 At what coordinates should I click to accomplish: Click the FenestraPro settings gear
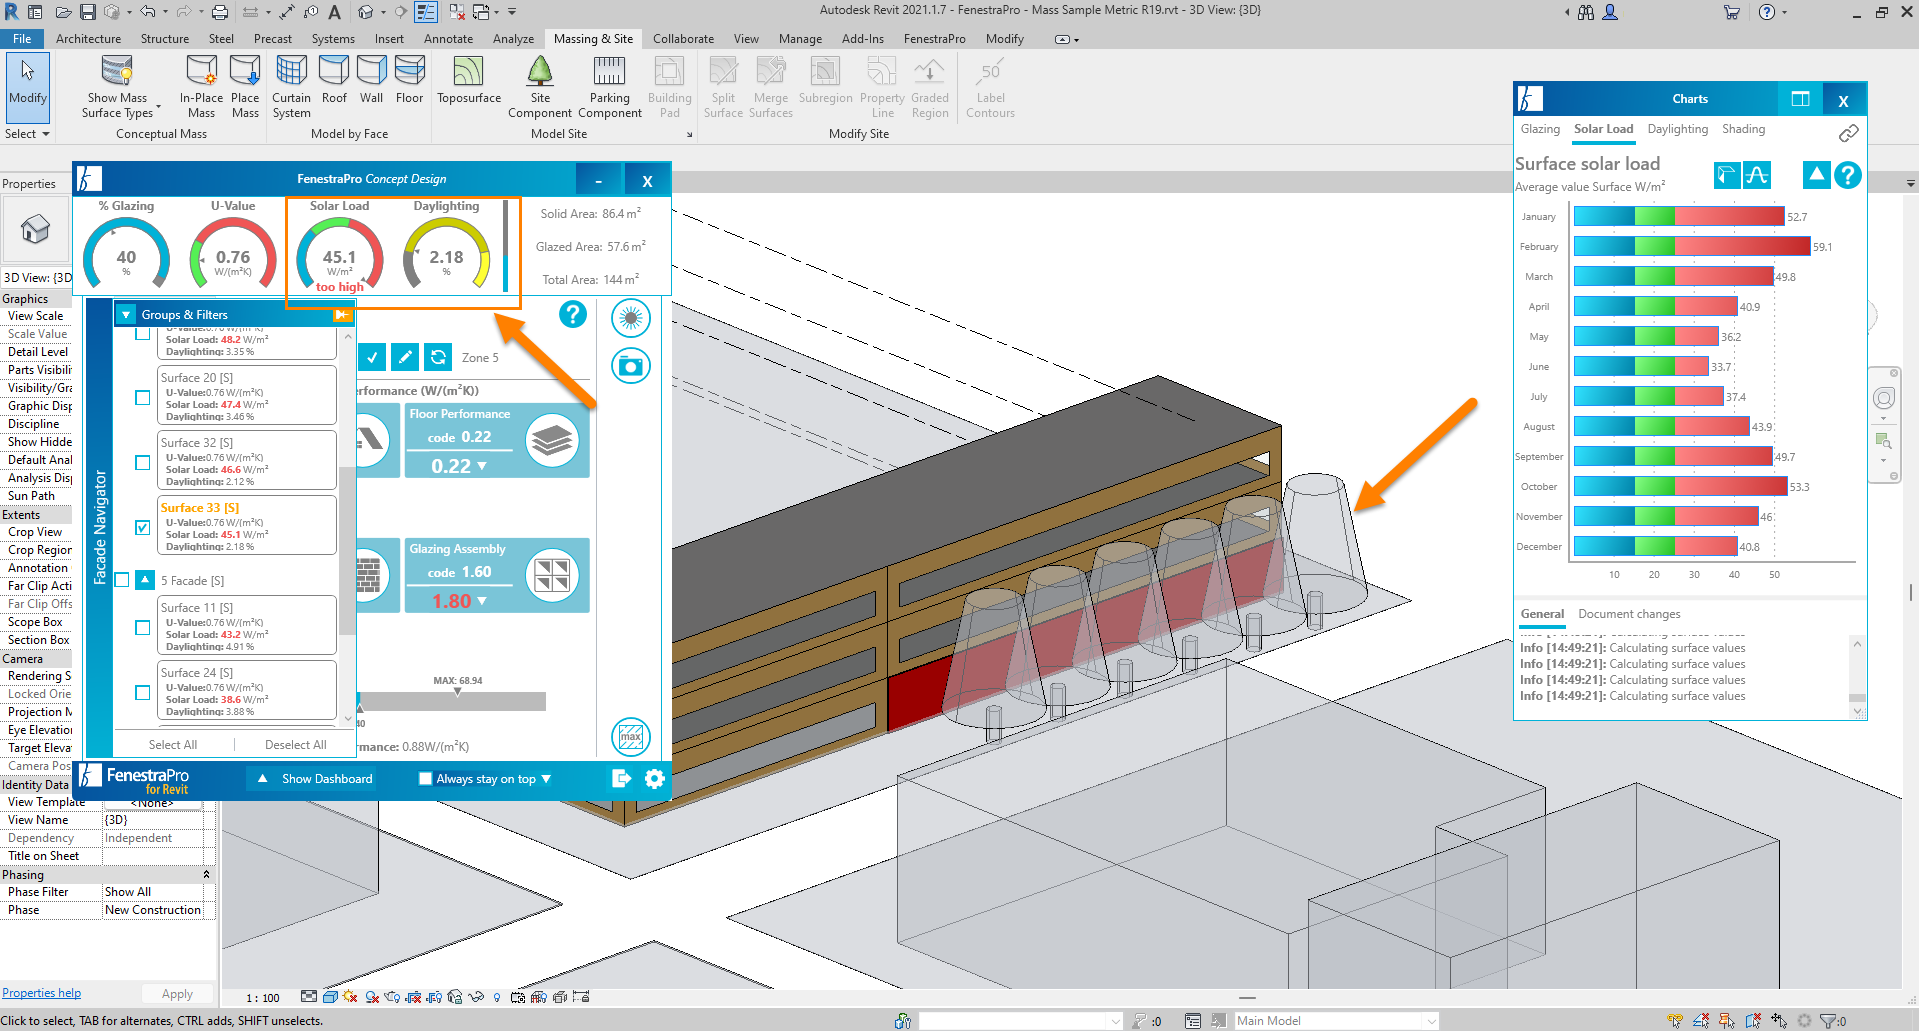tap(655, 779)
